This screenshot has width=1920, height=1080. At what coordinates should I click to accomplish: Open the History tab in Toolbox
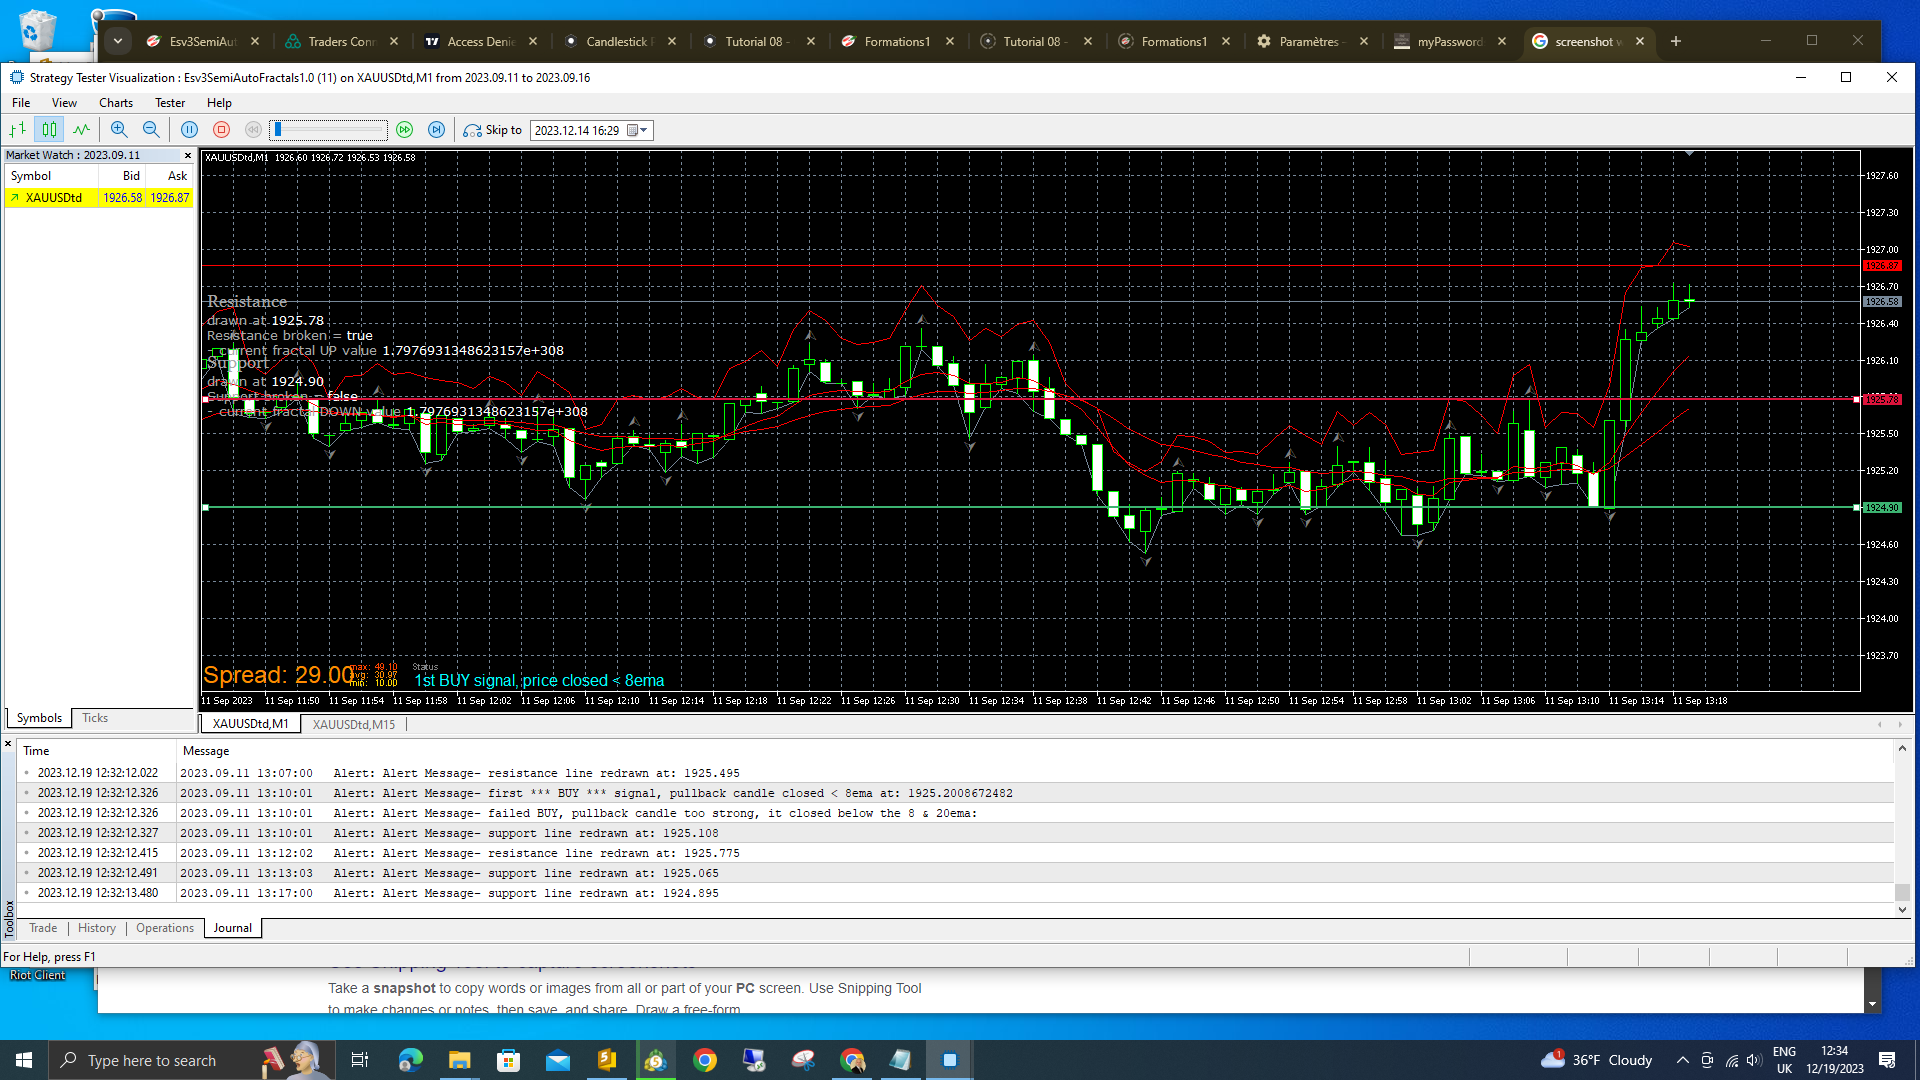[x=97, y=928]
